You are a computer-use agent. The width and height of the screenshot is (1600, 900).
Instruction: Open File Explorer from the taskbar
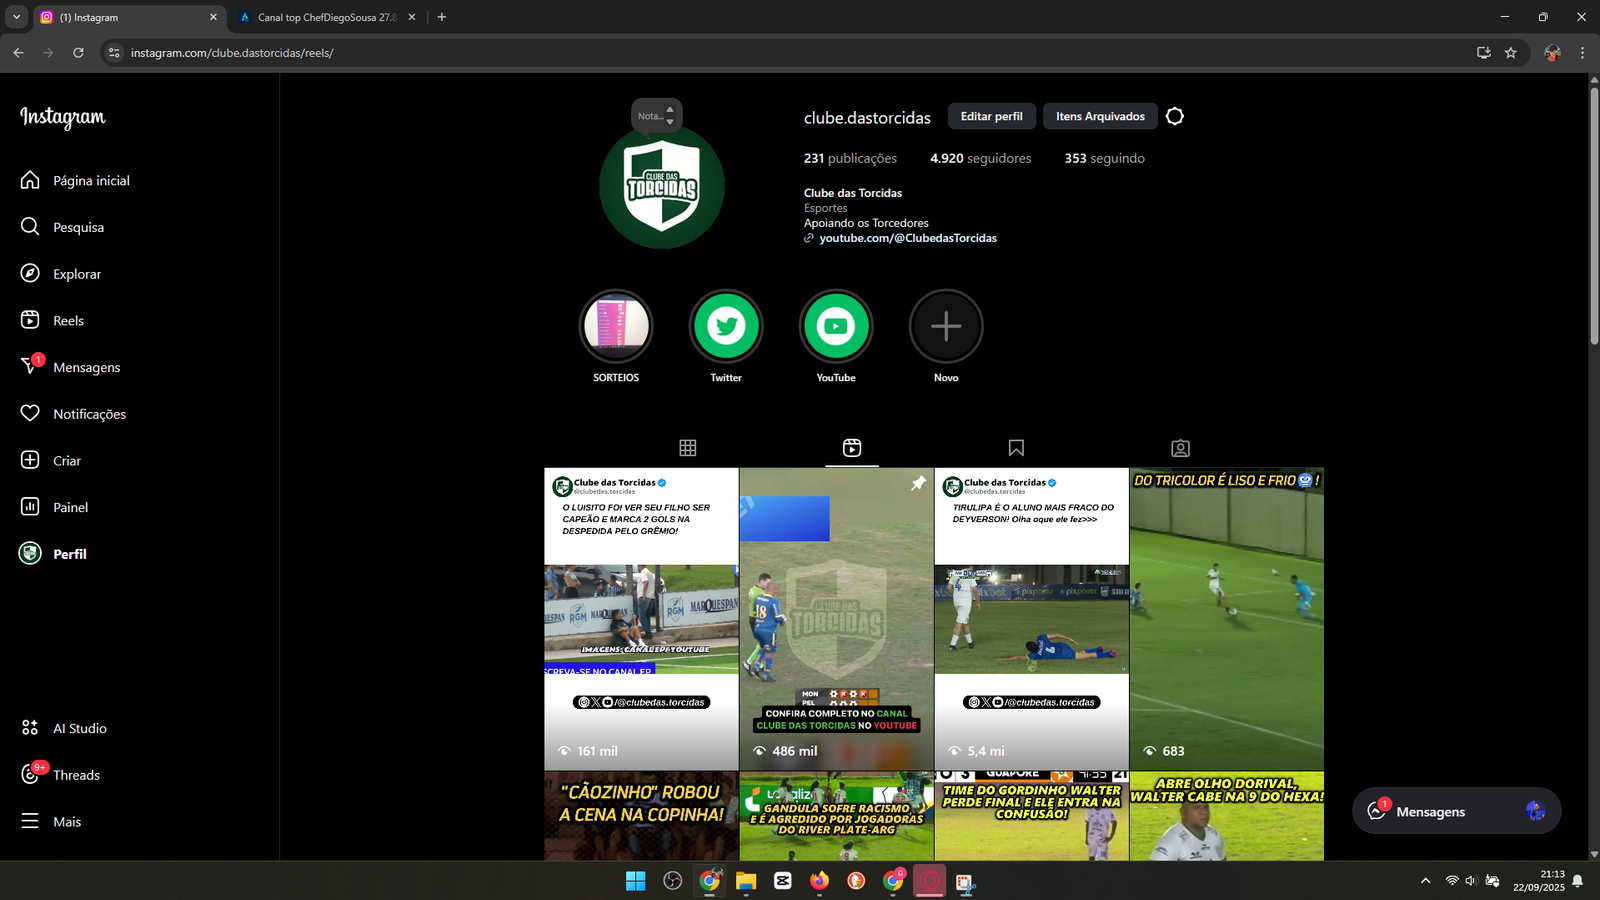746,880
